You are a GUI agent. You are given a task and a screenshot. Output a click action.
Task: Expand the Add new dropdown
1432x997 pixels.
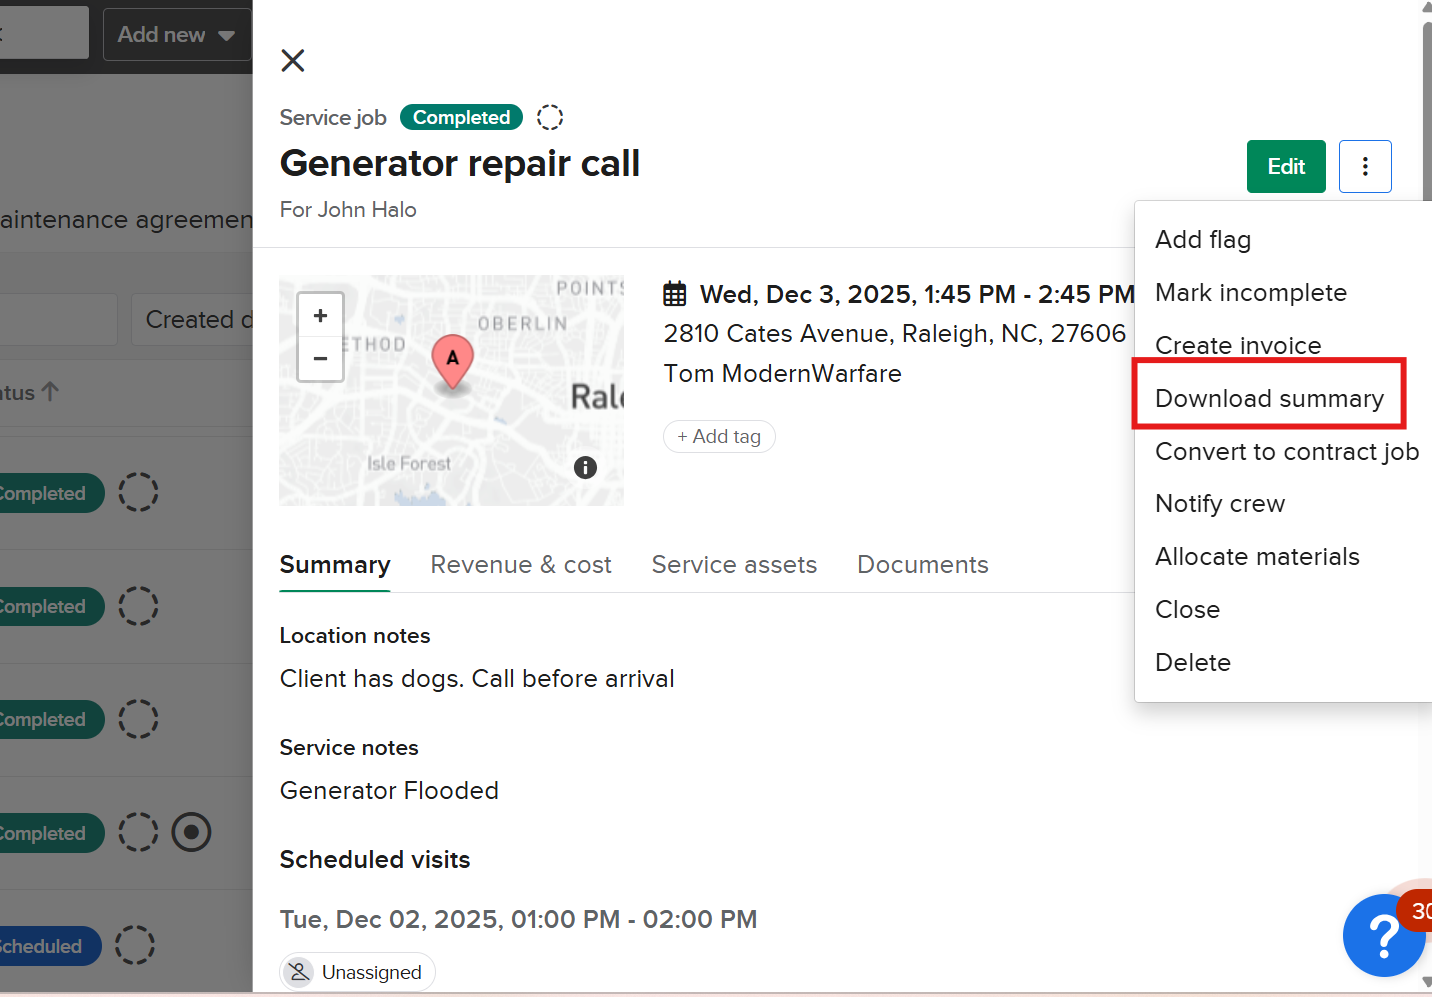pos(176,35)
